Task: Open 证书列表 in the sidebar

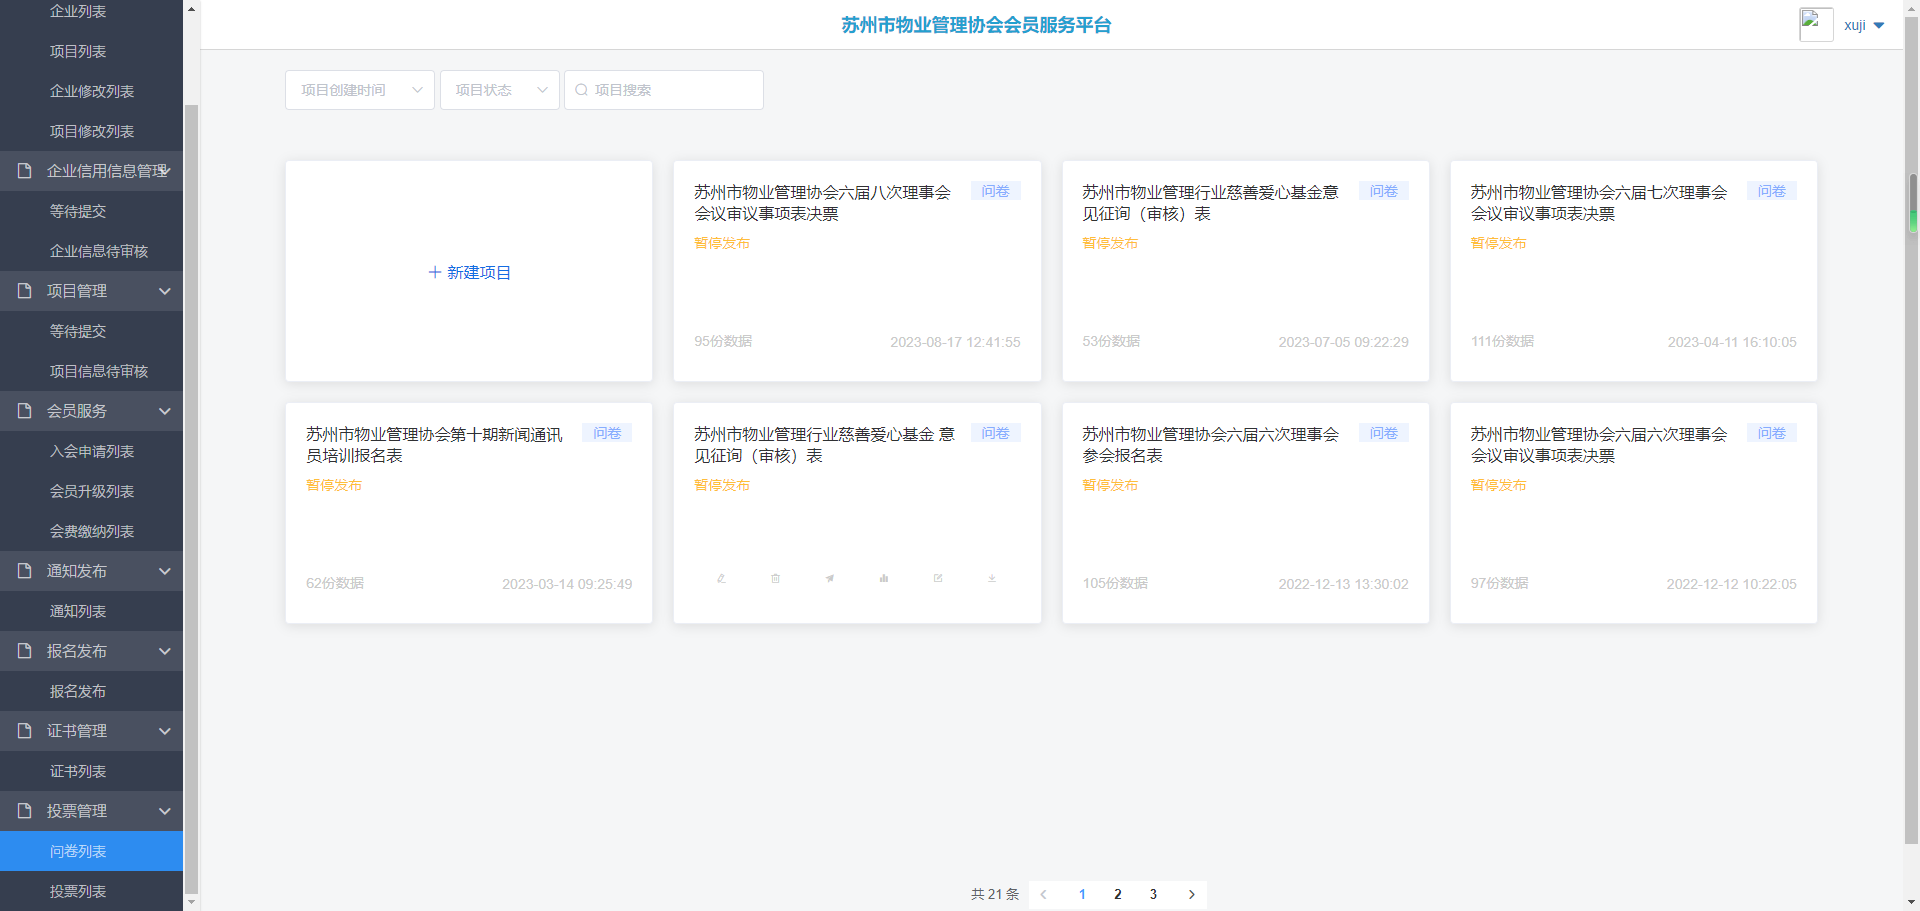Action: pyautogui.click(x=91, y=771)
